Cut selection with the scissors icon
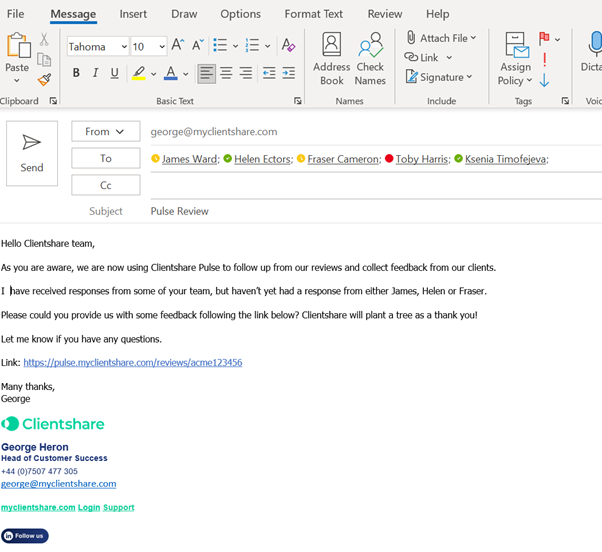This screenshot has width=602, height=552. pos(44,39)
